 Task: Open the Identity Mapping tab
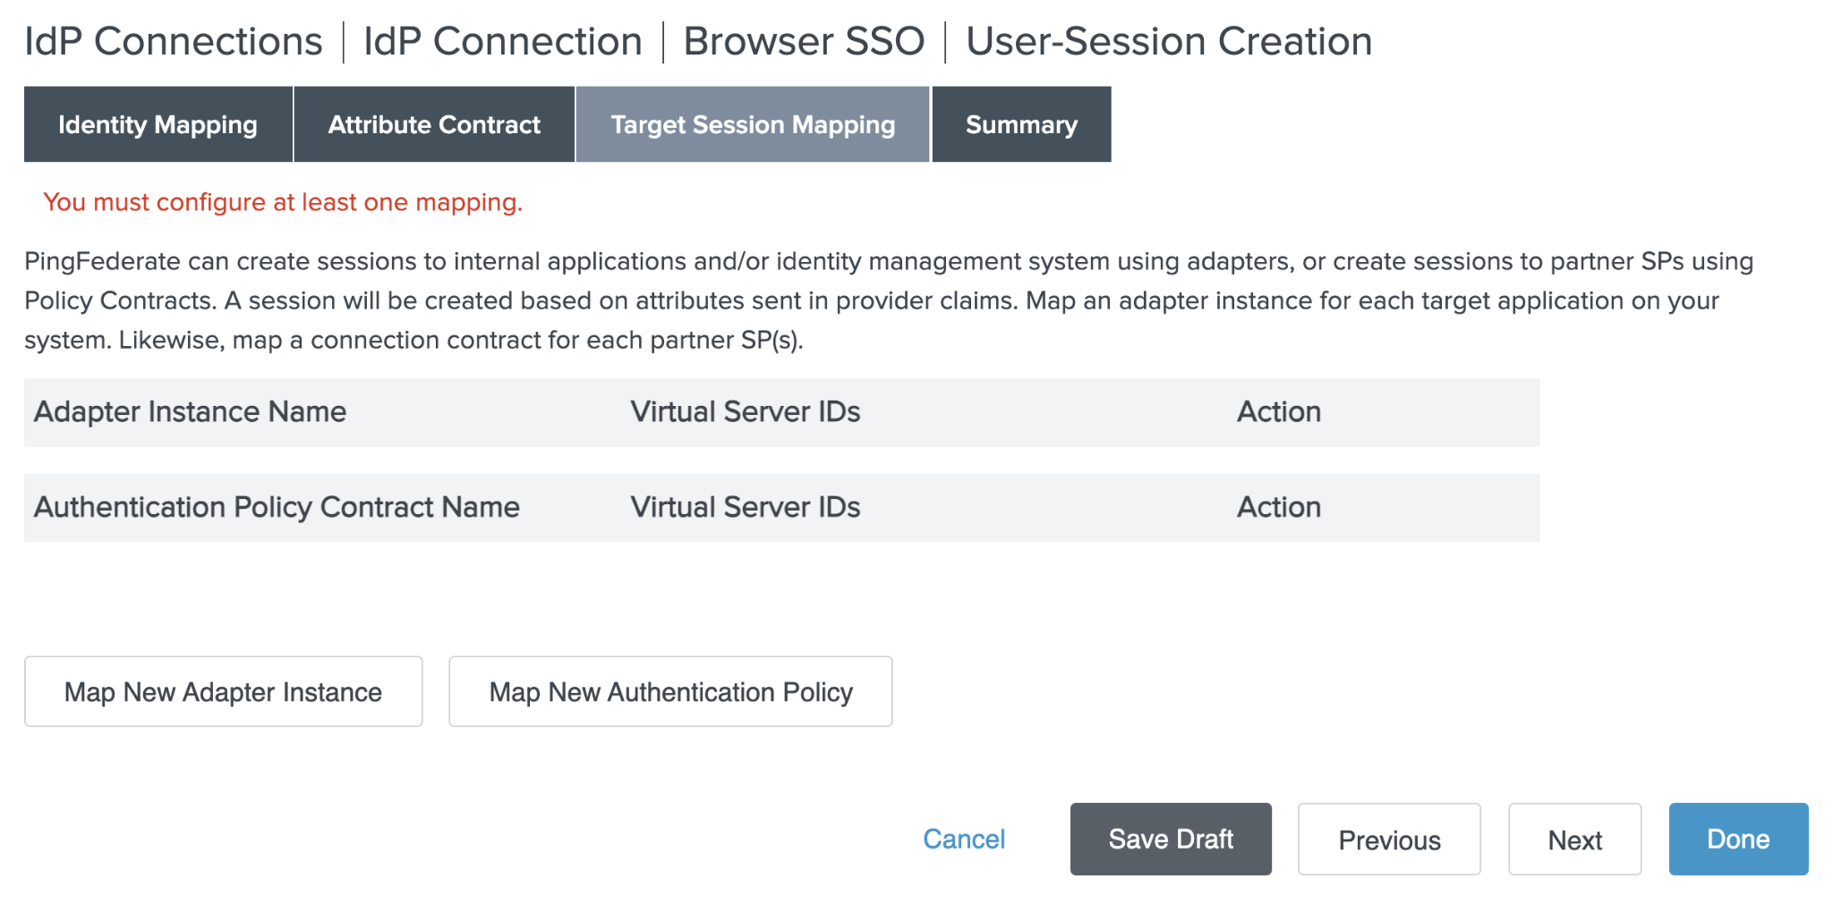158,125
